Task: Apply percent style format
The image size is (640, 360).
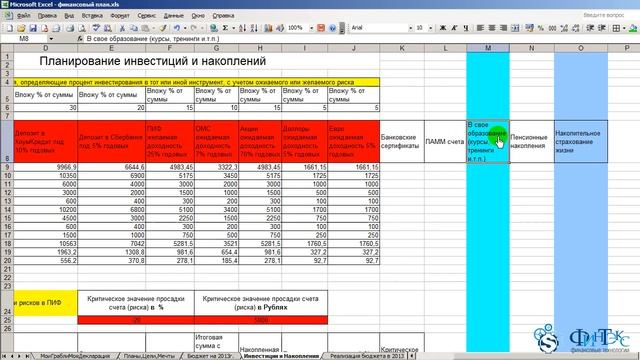Action: tap(541, 28)
